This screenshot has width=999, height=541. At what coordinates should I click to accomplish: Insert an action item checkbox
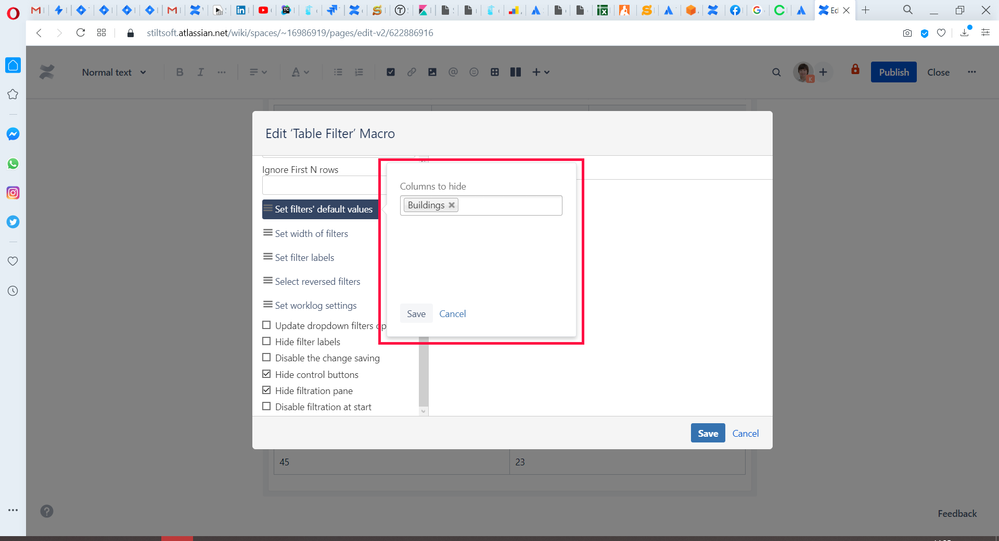click(x=391, y=72)
